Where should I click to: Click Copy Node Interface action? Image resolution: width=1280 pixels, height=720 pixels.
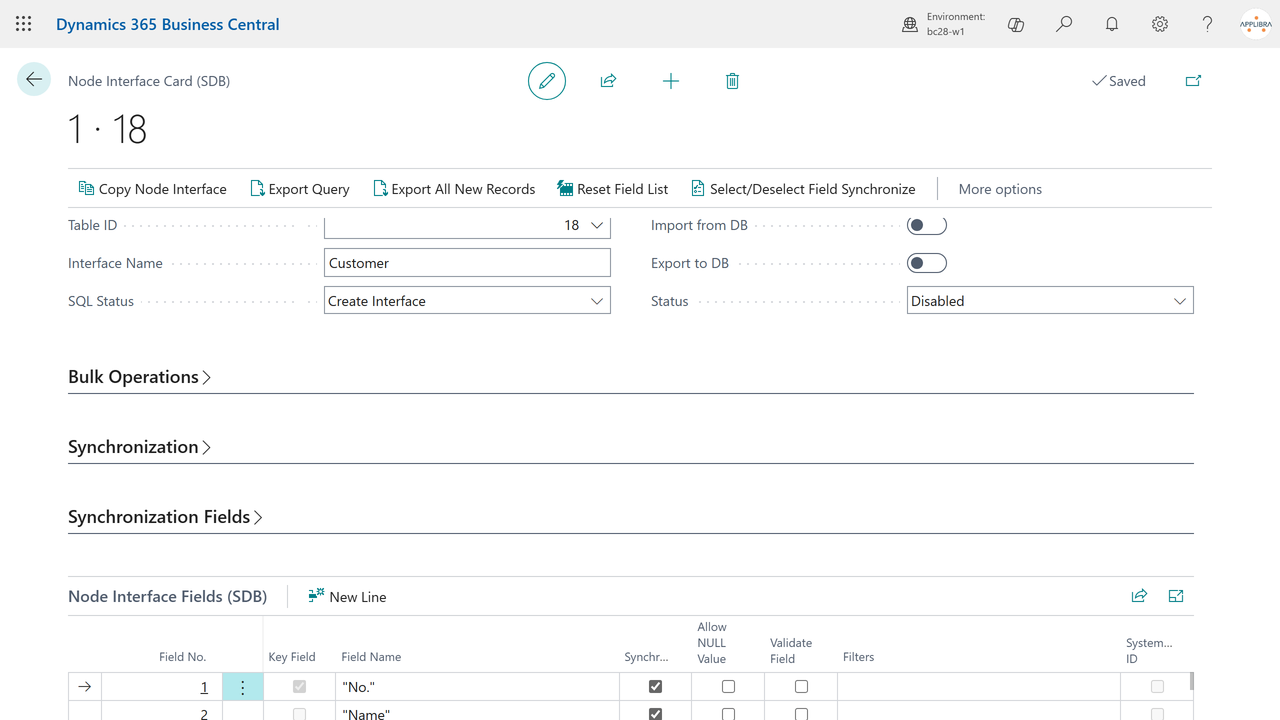pos(152,189)
